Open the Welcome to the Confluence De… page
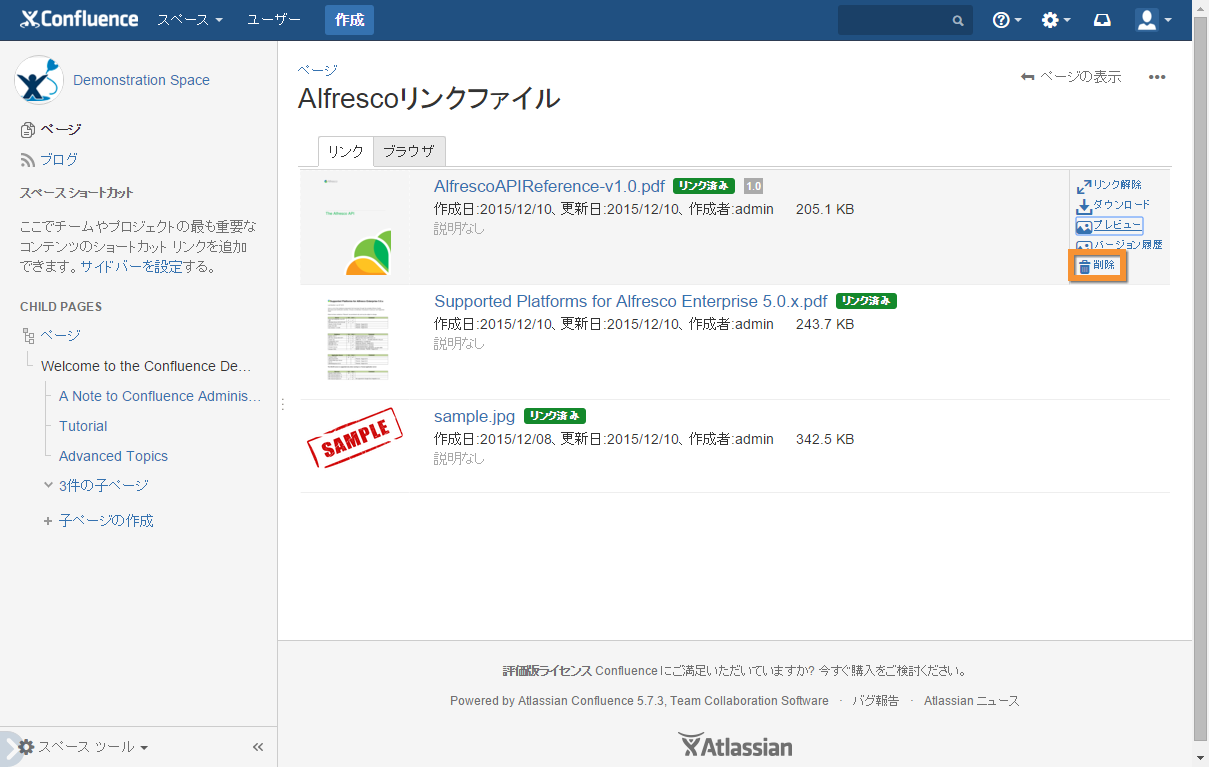The width and height of the screenshot is (1209, 767). [146, 366]
